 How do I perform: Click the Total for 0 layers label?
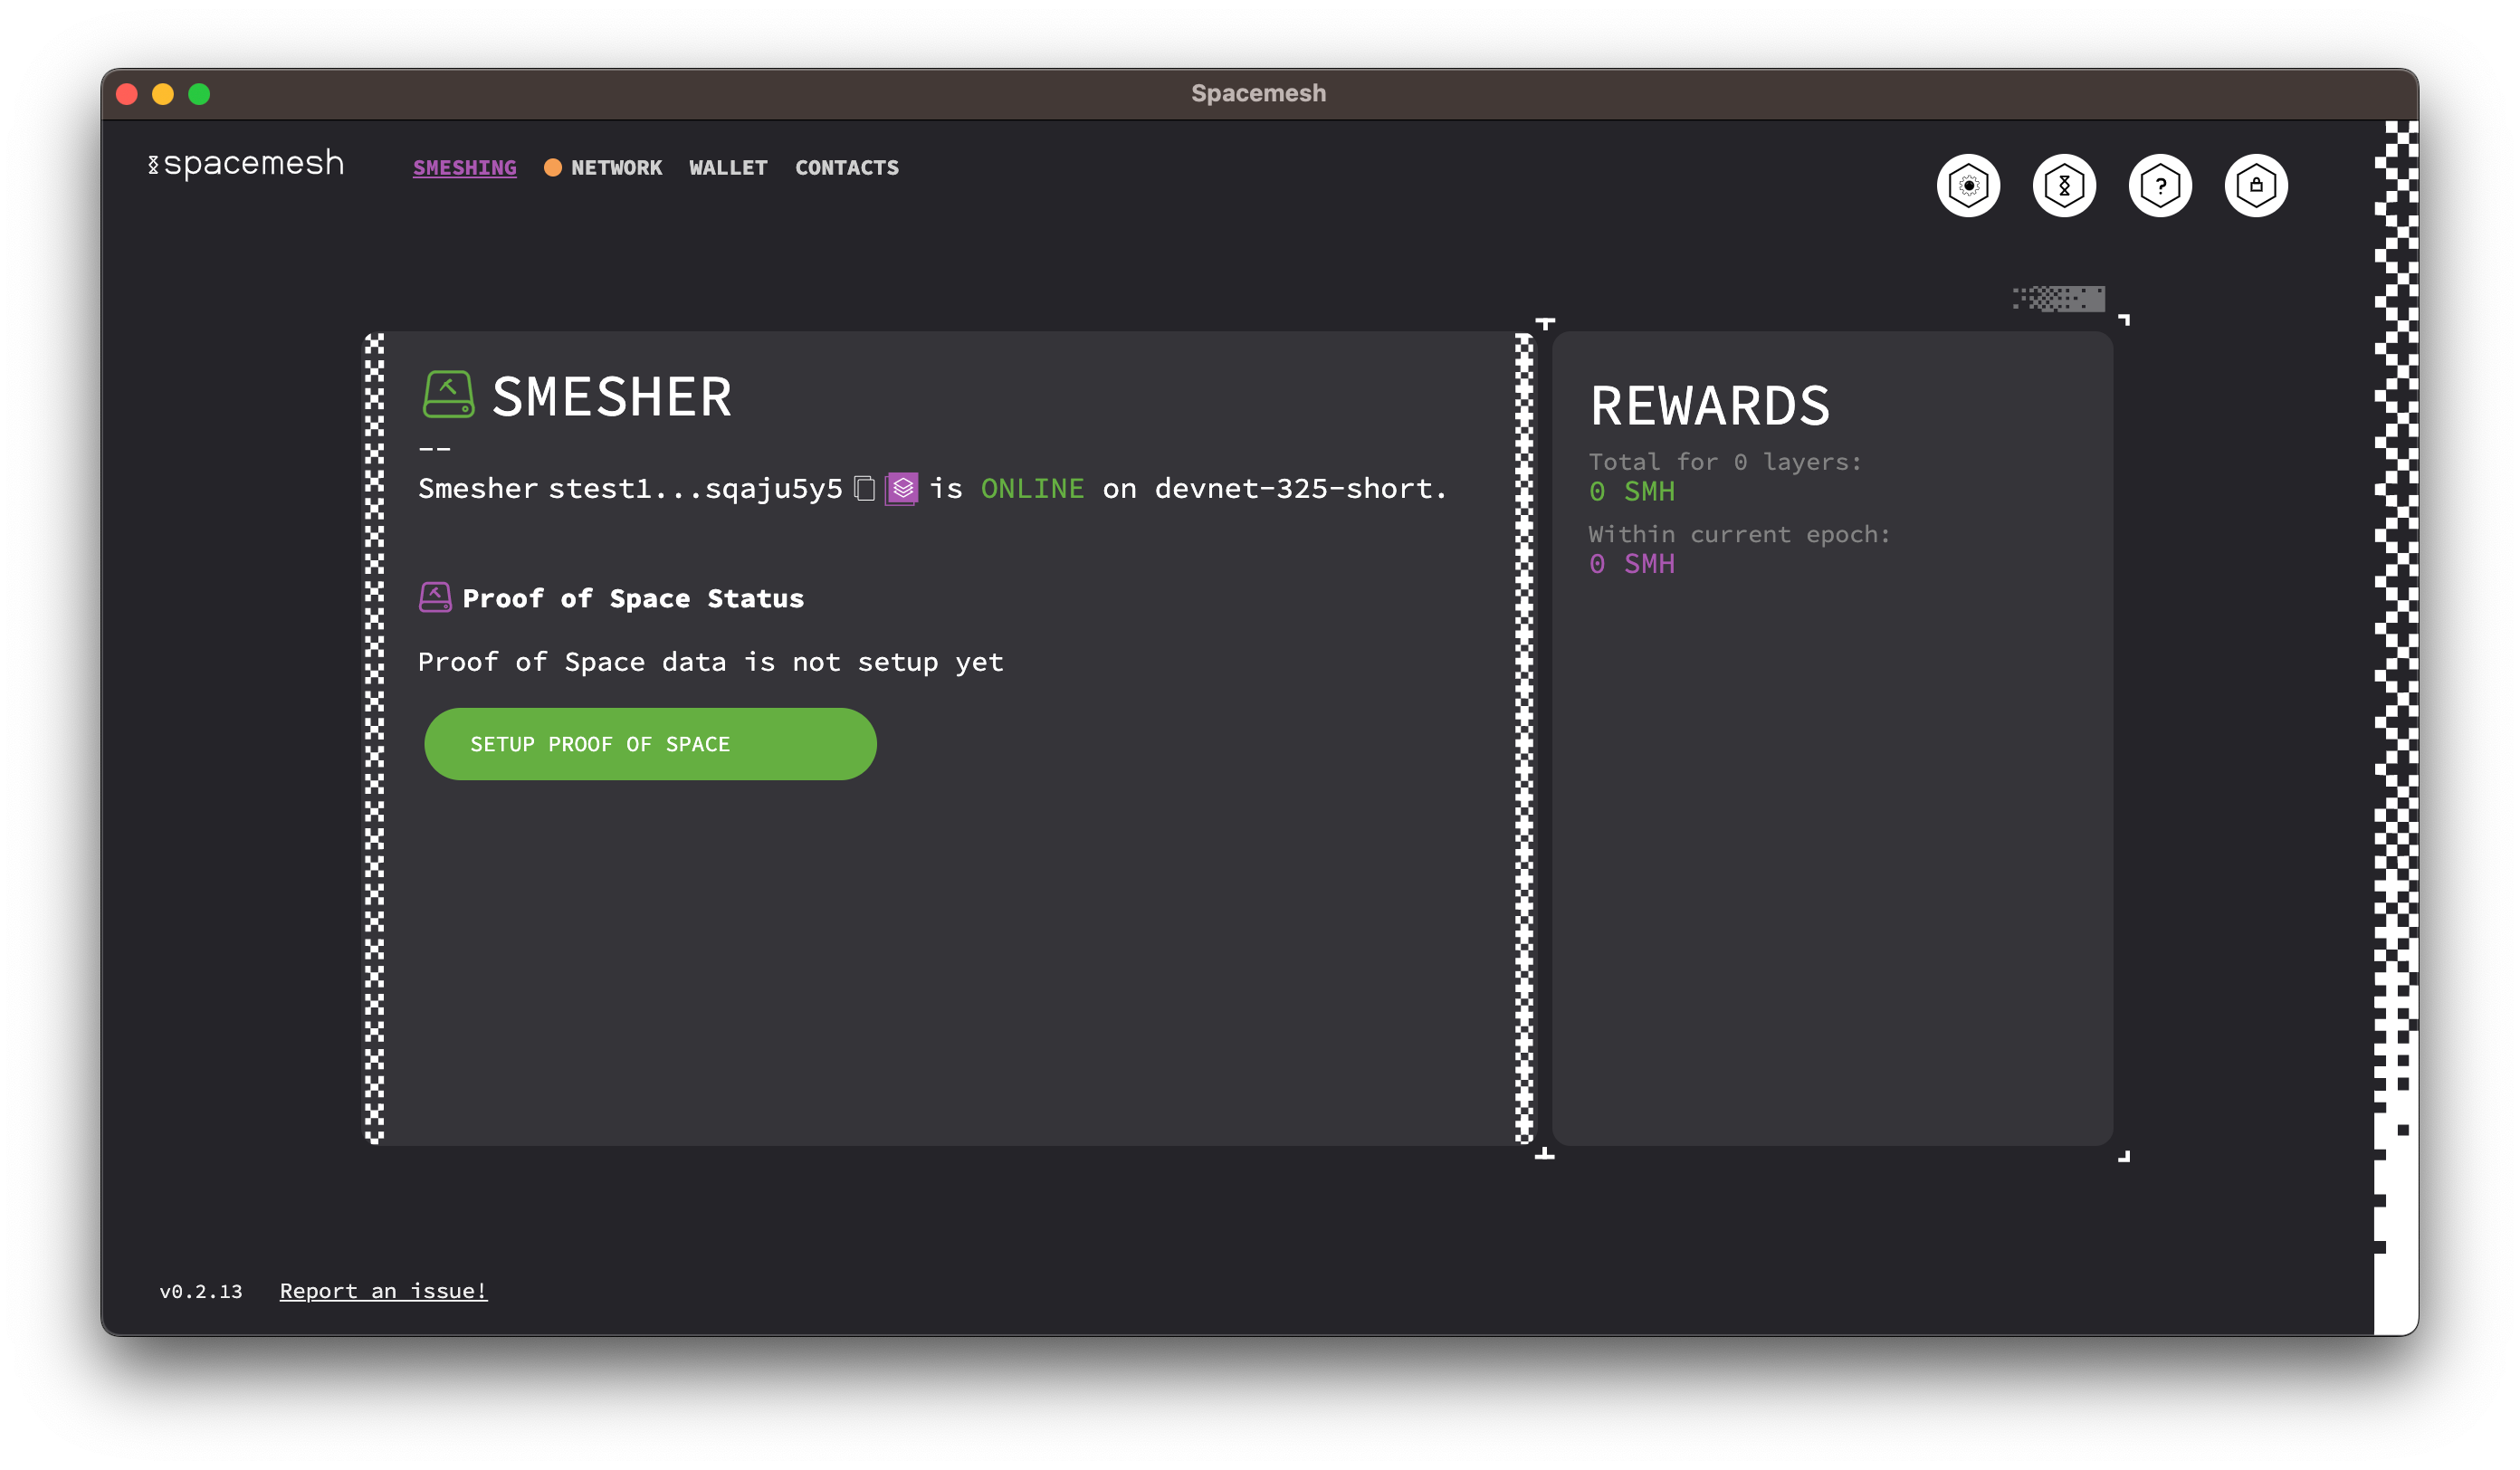coord(1725,461)
